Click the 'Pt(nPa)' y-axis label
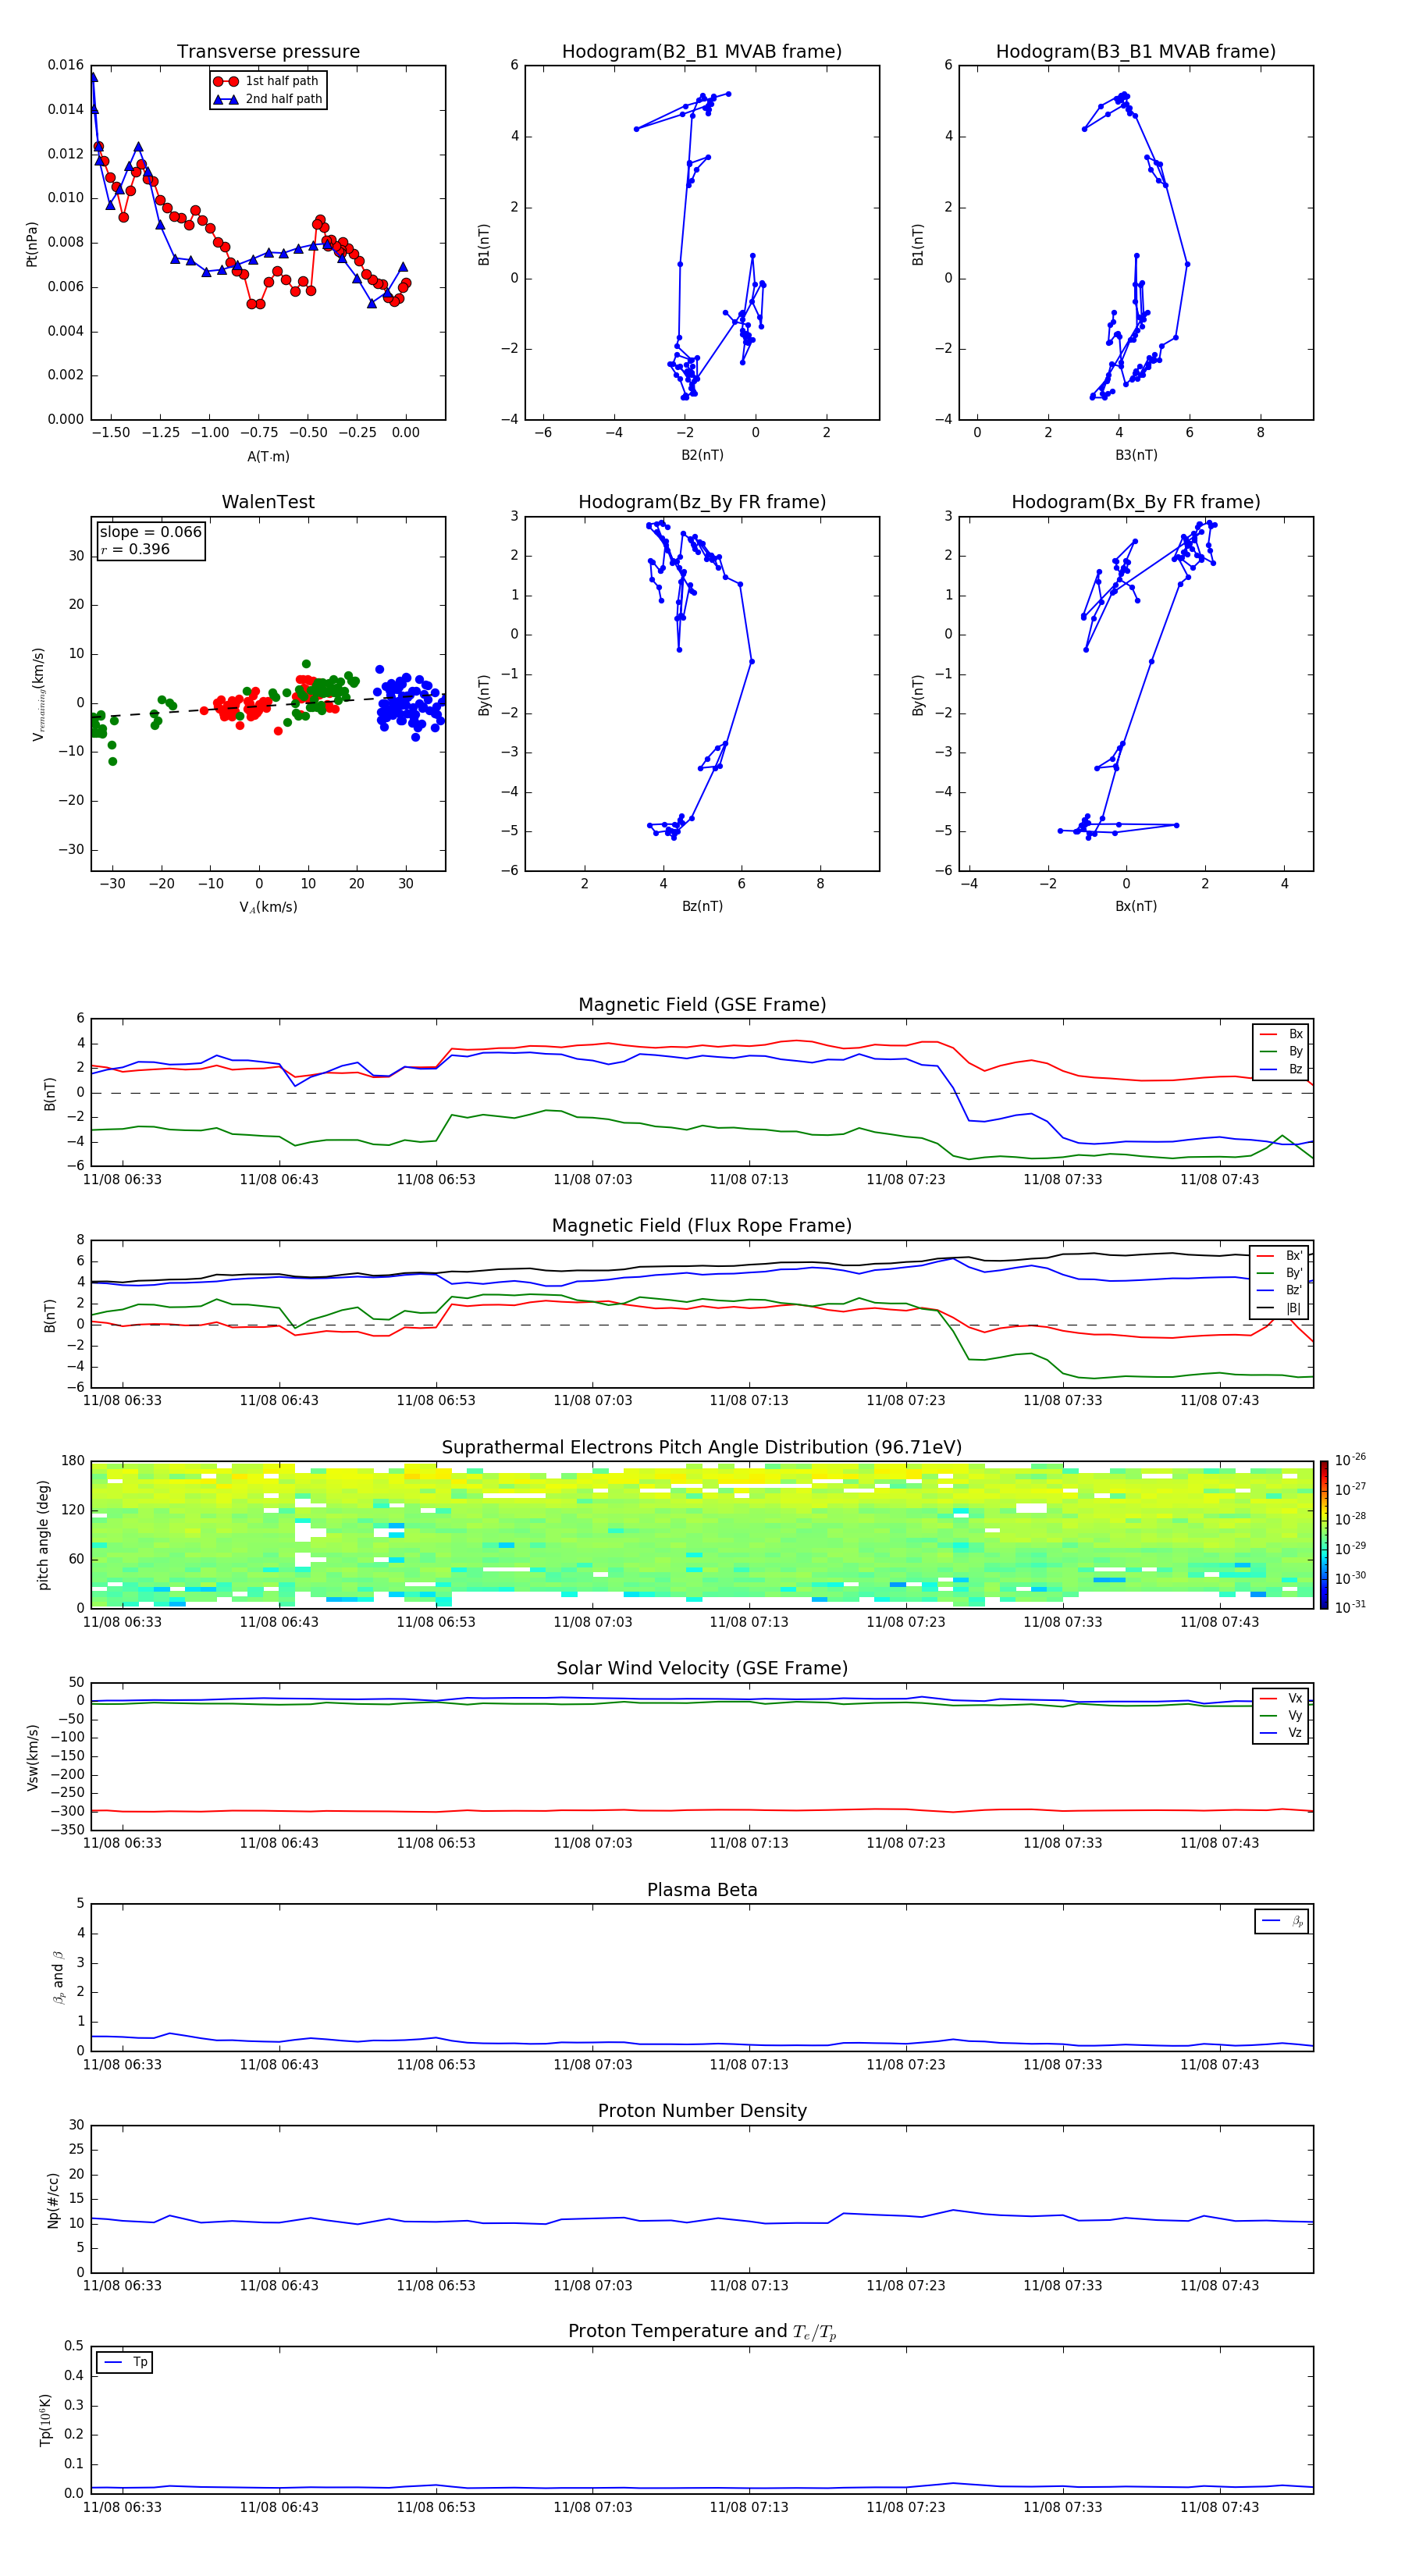 tap(31, 244)
